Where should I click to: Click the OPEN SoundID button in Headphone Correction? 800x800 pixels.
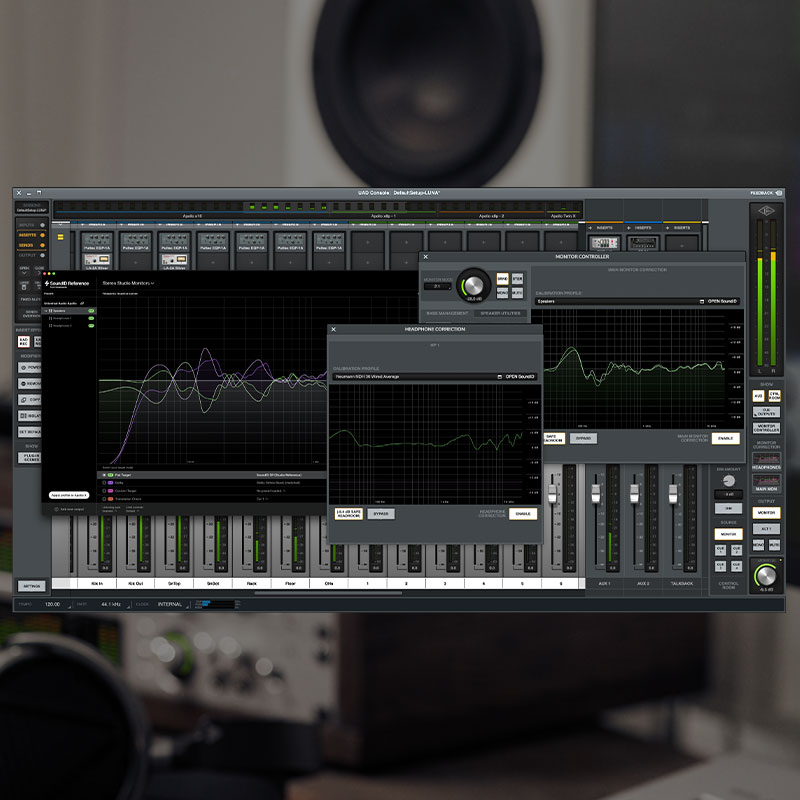point(520,376)
